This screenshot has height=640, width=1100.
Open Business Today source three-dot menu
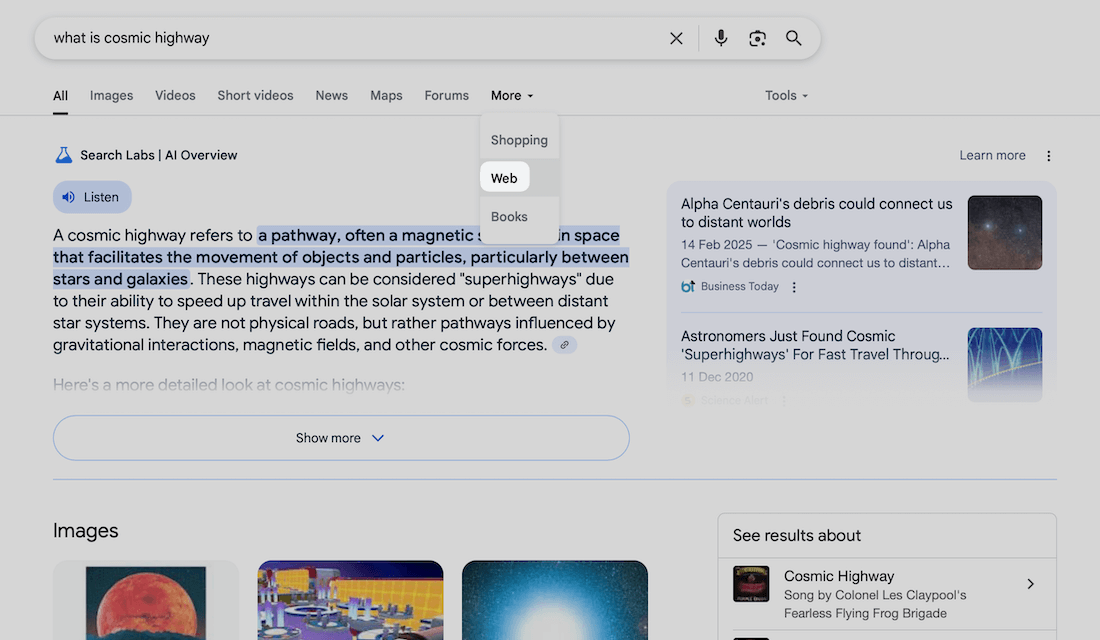click(x=794, y=287)
